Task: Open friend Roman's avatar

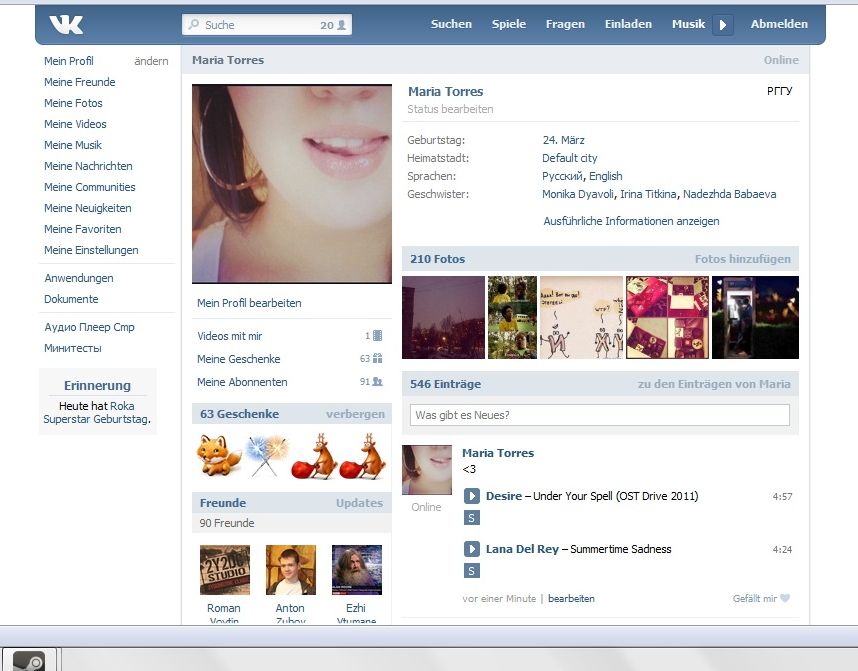Action: pos(225,570)
